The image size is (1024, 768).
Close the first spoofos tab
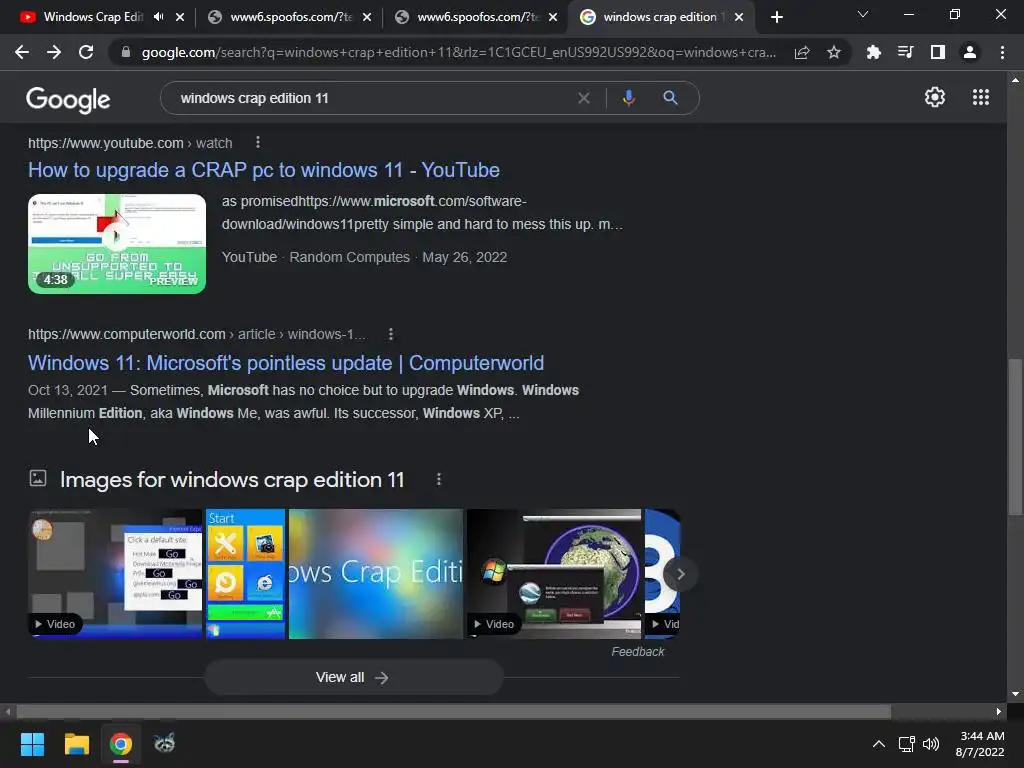tap(367, 17)
